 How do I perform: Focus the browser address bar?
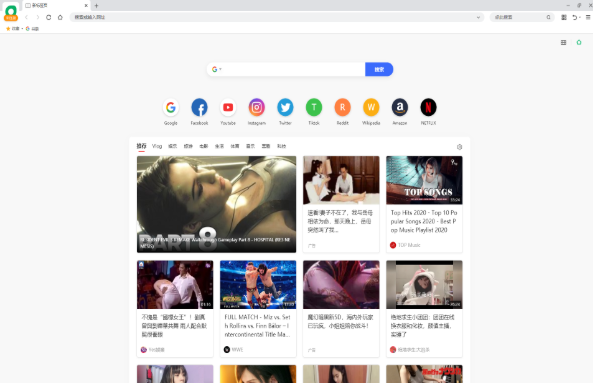[x=273, y=17]
